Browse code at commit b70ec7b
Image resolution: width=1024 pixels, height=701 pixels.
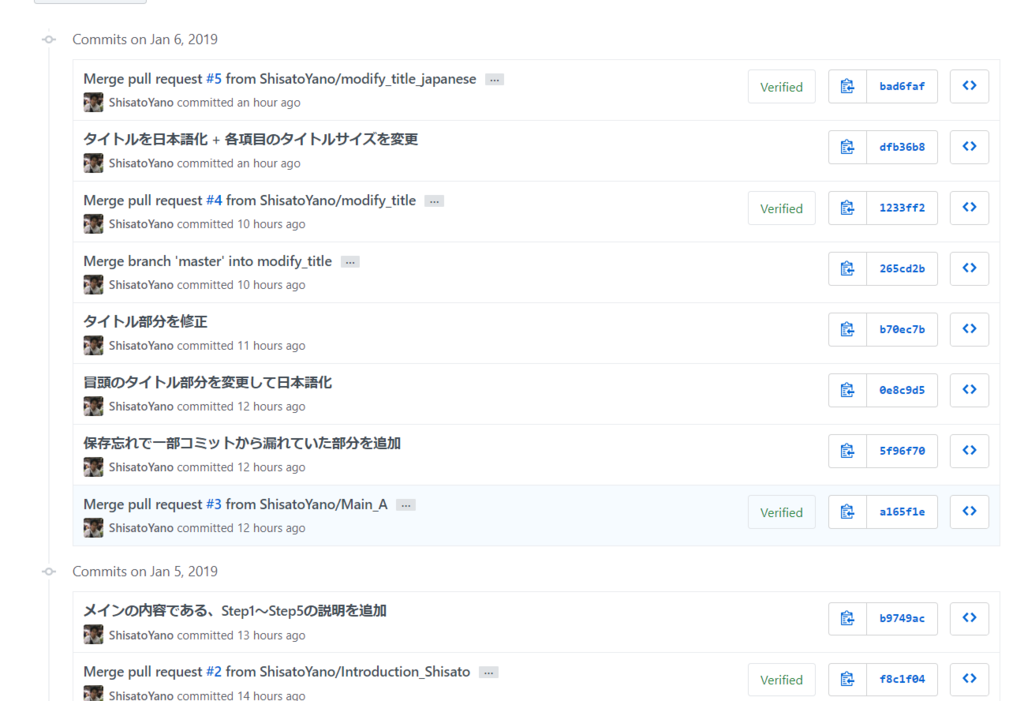pyautogui.click(x=968, y=329)
